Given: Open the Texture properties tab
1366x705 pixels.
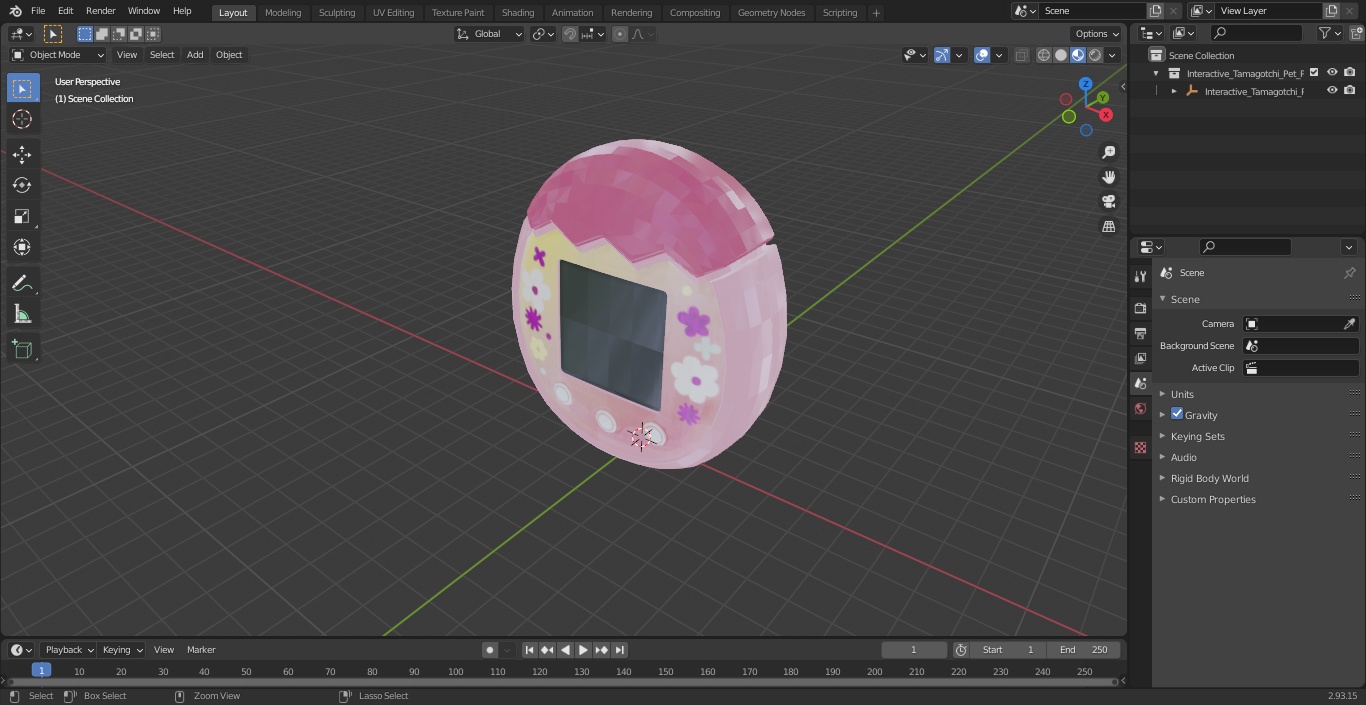Looking at the screenshot, I should pos(1140,448).
